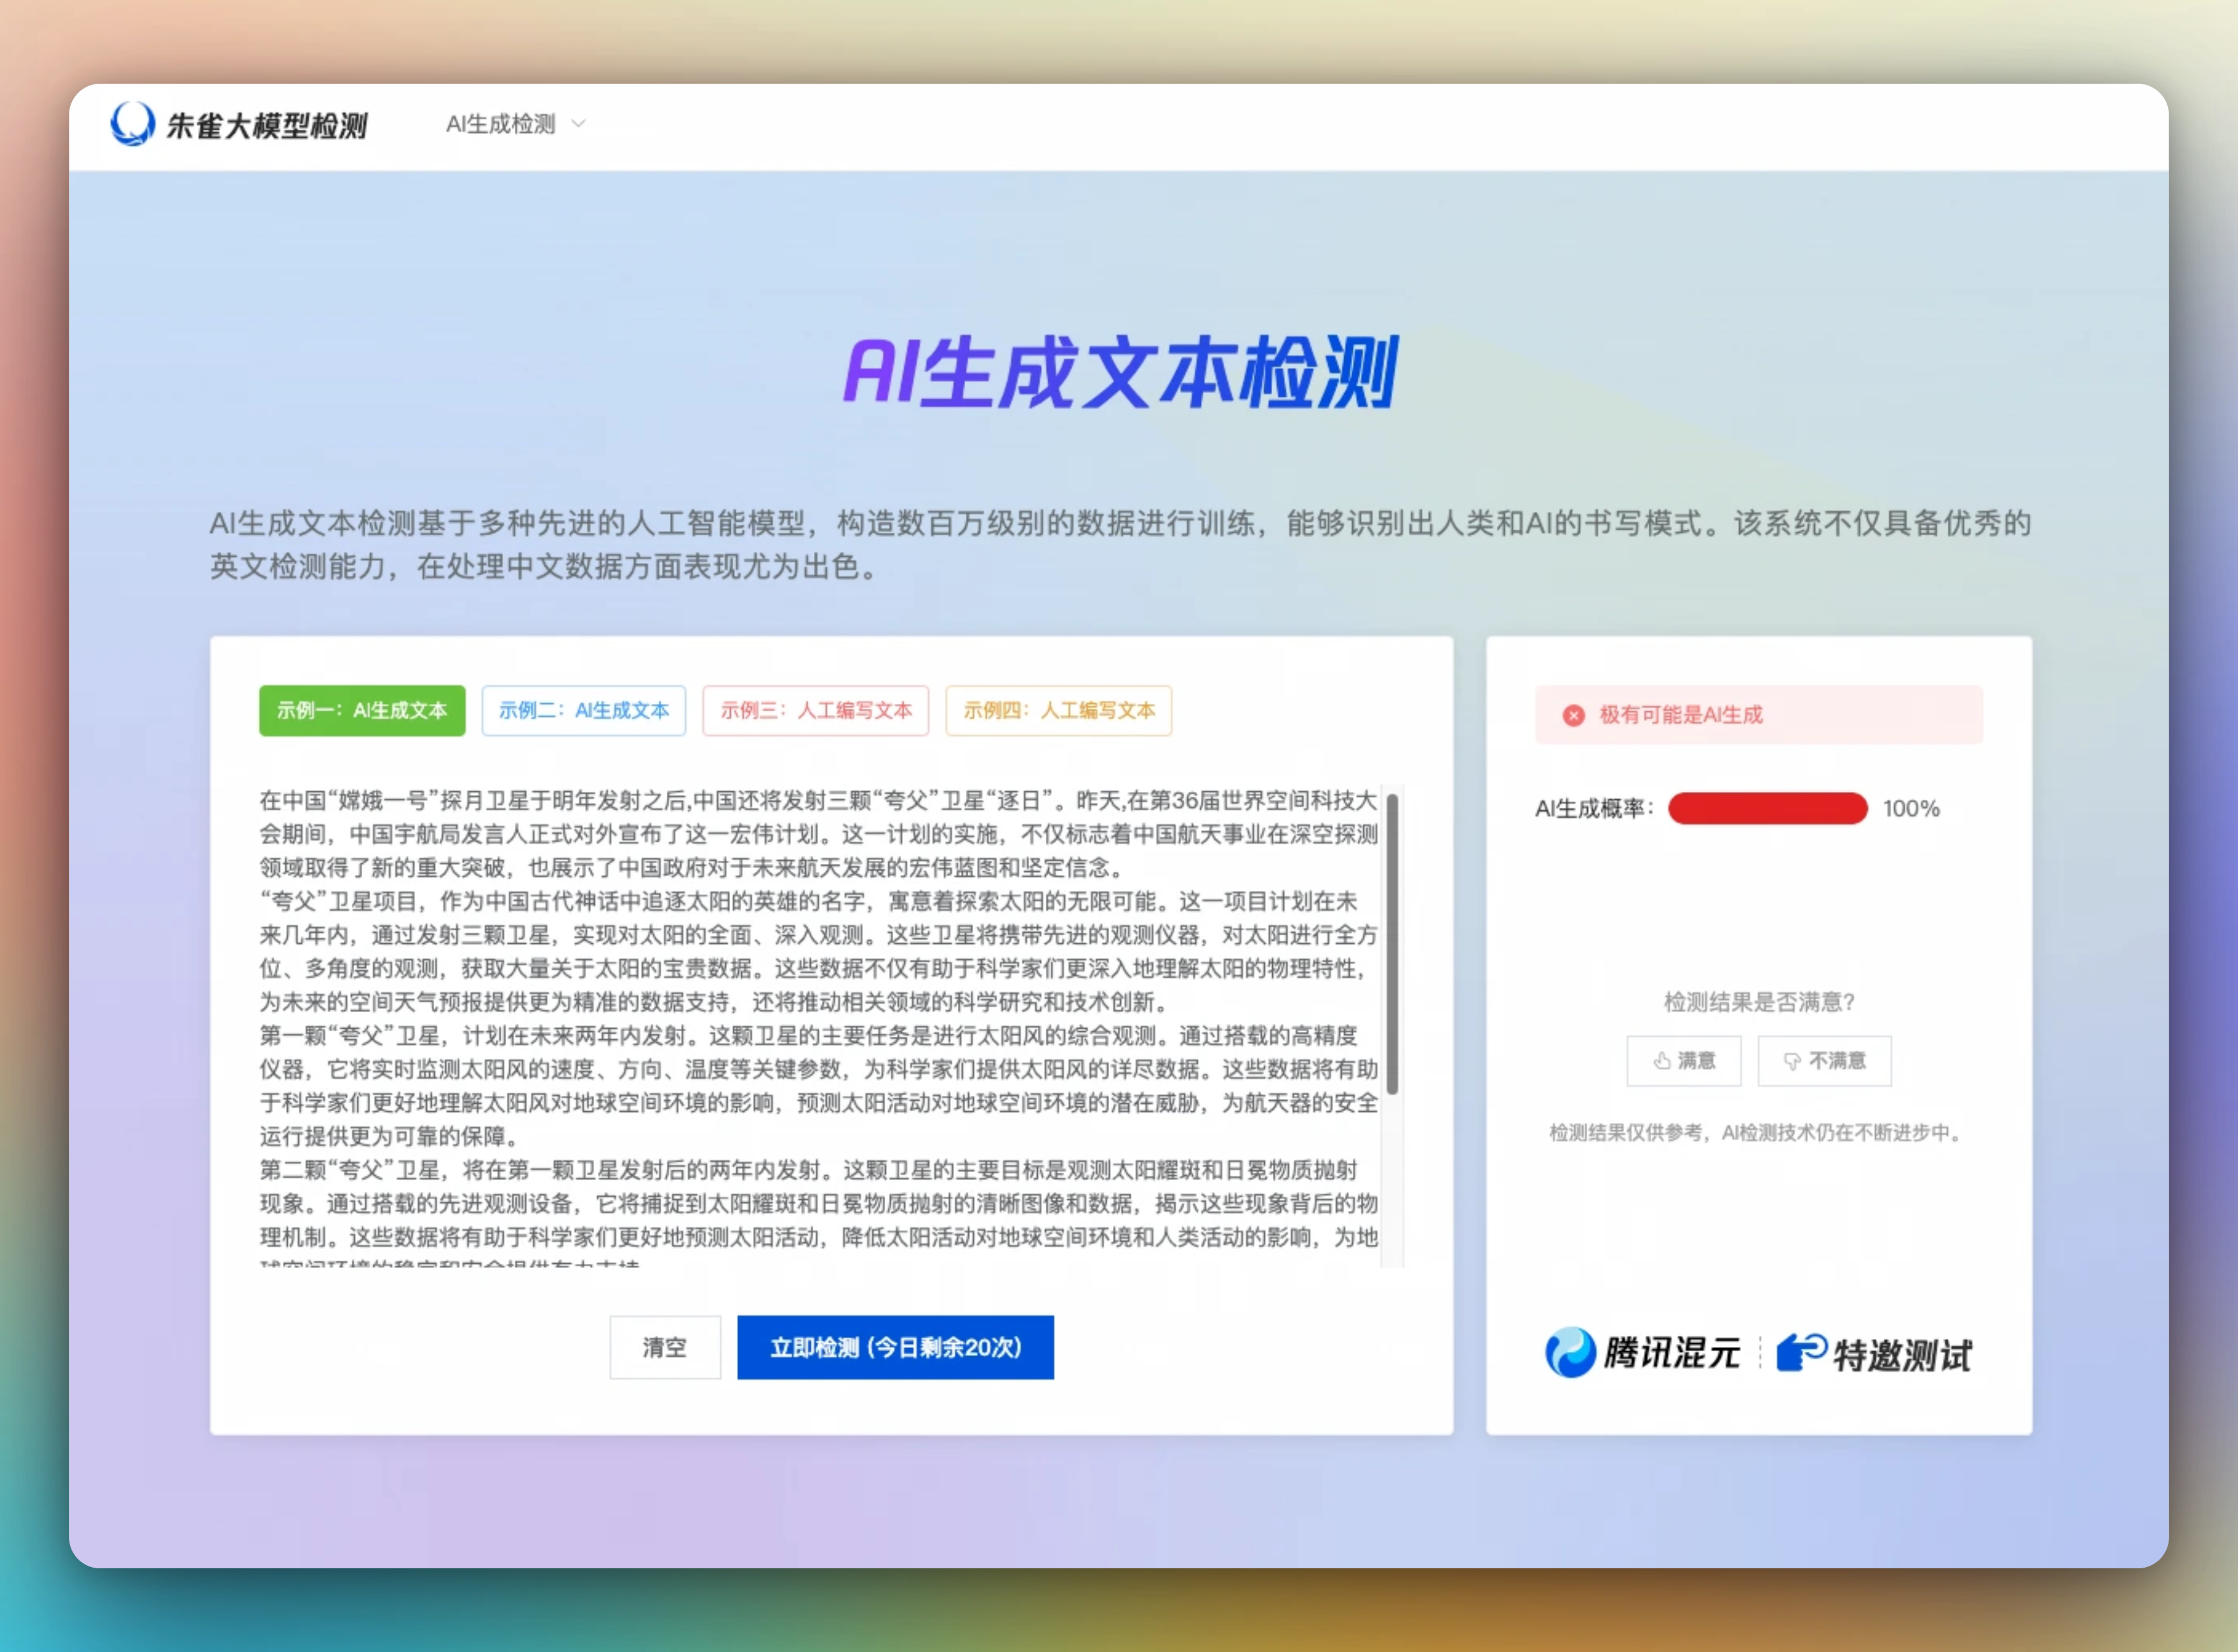Click the AI生成文本检测 page heading
Viewport: 2238px width, 1652px height.
(1119, 373)
